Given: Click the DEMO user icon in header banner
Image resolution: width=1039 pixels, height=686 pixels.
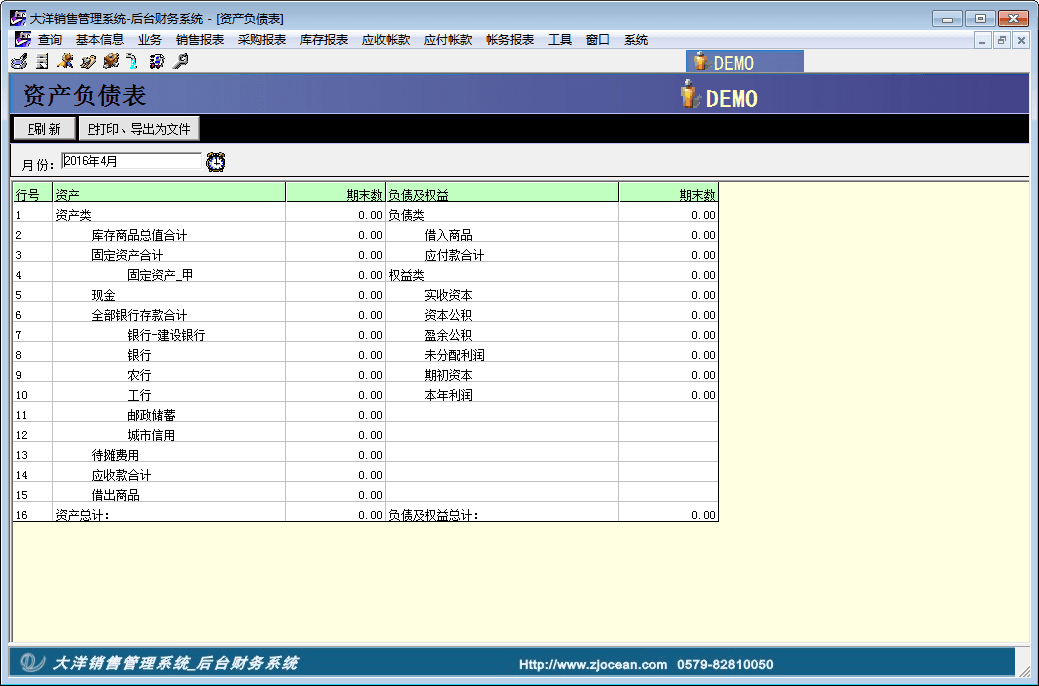Looking at the screenshot, I should (x=689, y=96).
